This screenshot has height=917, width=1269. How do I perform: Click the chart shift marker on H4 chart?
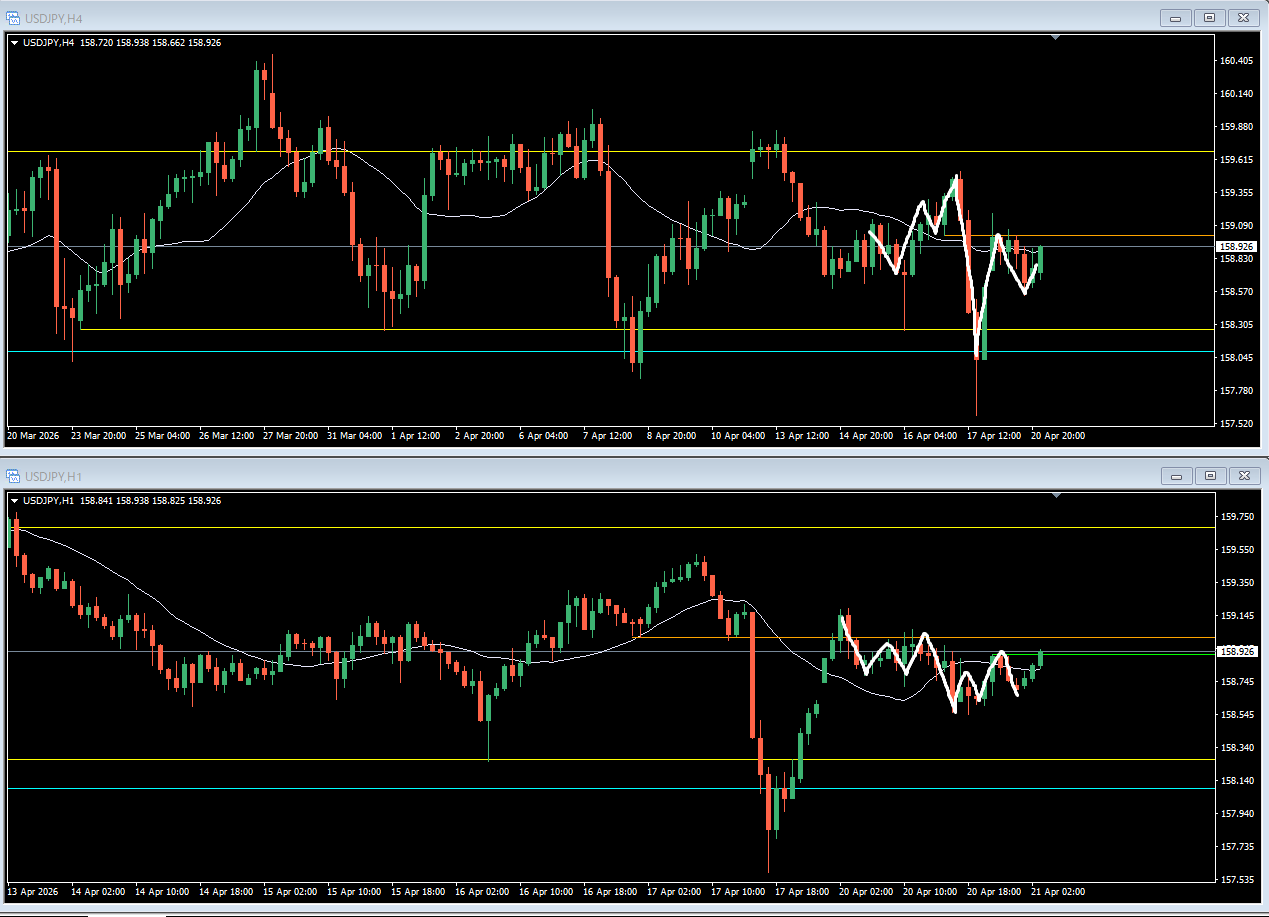(x=1057, y=38)
